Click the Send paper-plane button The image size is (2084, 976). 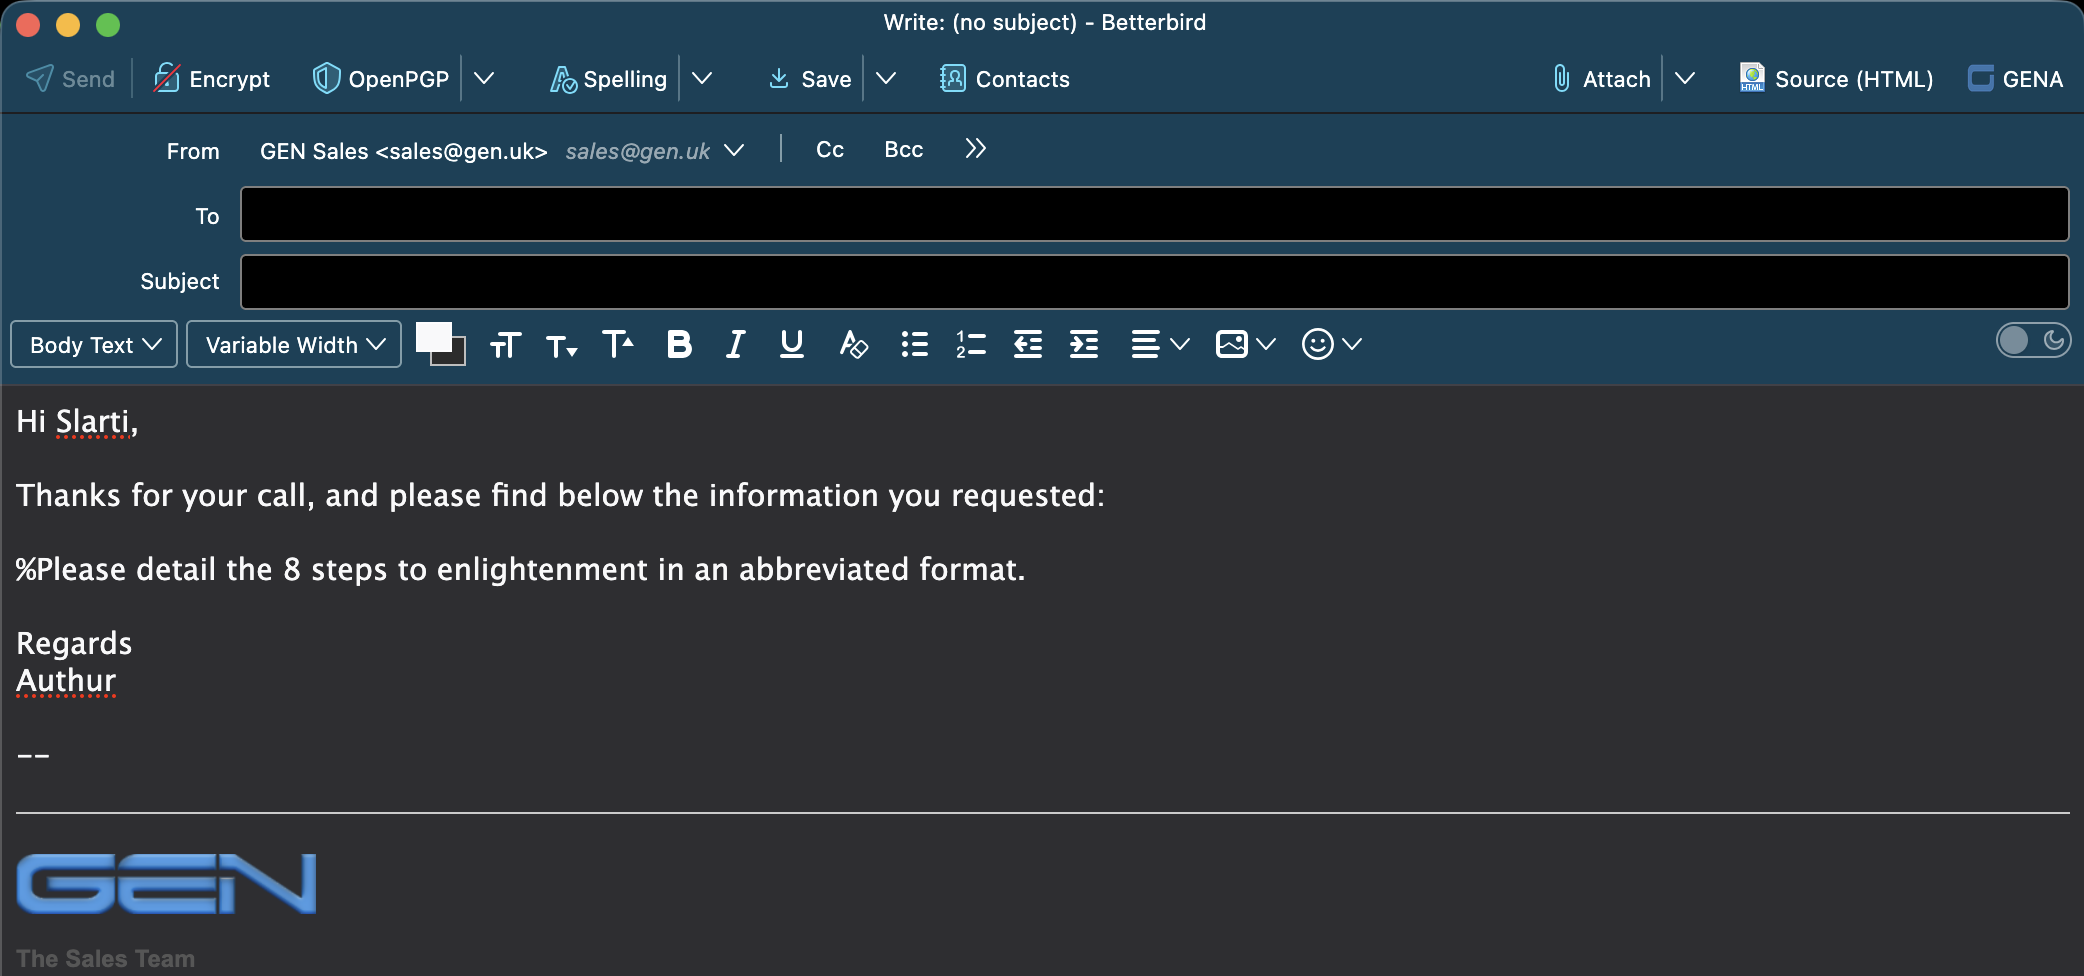coord(70,79)
